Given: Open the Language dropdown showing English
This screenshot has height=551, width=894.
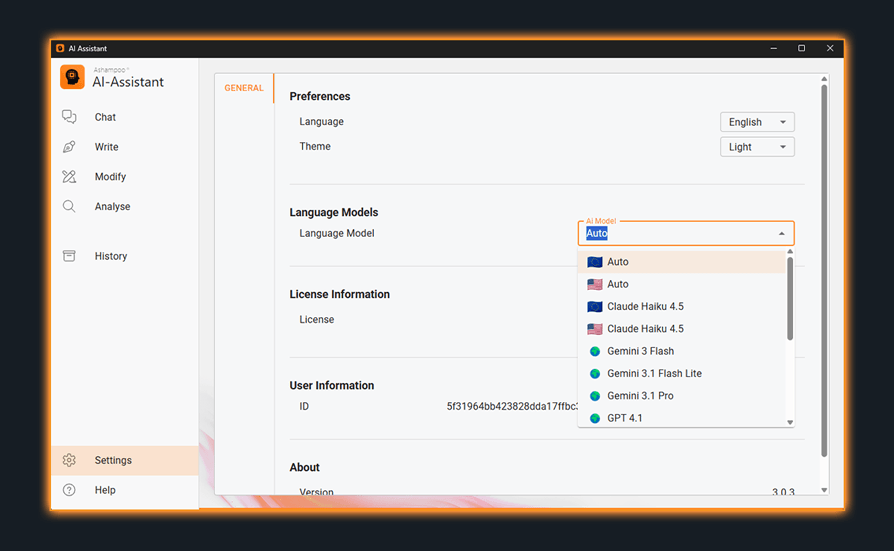Looking at the screenshot, I should coord(757,122).
